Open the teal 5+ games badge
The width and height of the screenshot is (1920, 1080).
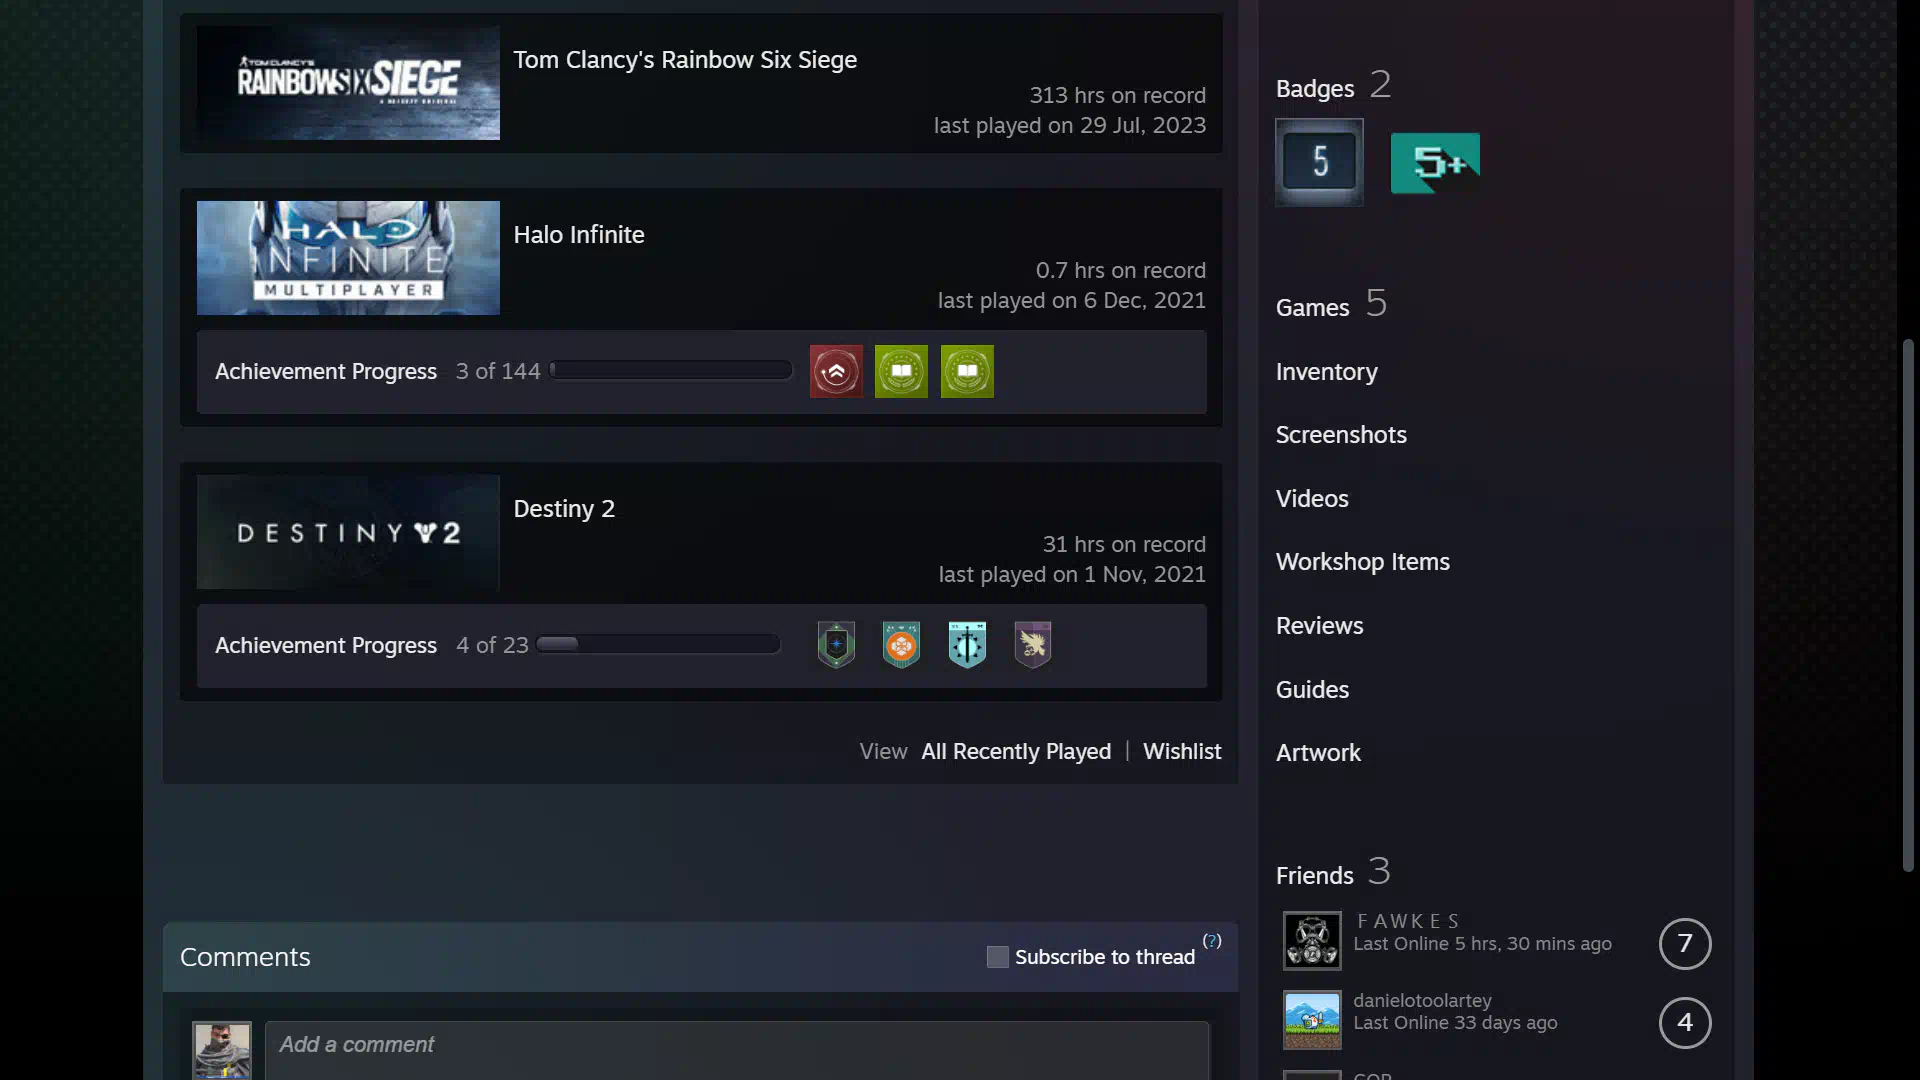pos(1435,163)
